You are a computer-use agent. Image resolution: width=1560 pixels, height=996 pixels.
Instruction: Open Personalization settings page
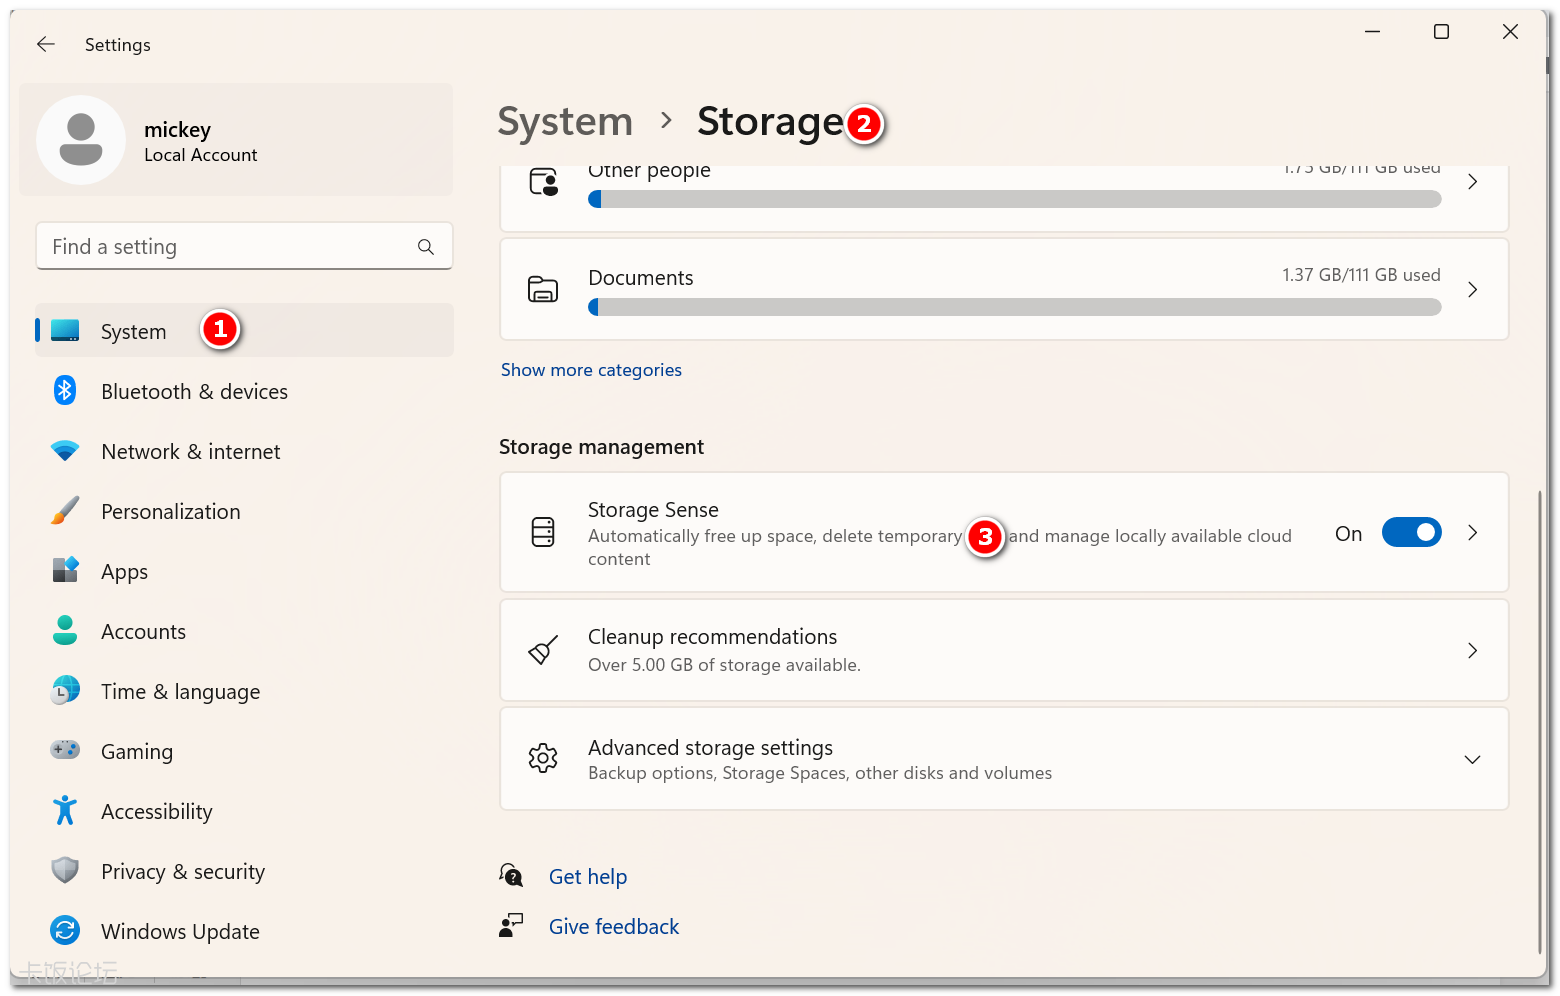[x=244, y=511]
